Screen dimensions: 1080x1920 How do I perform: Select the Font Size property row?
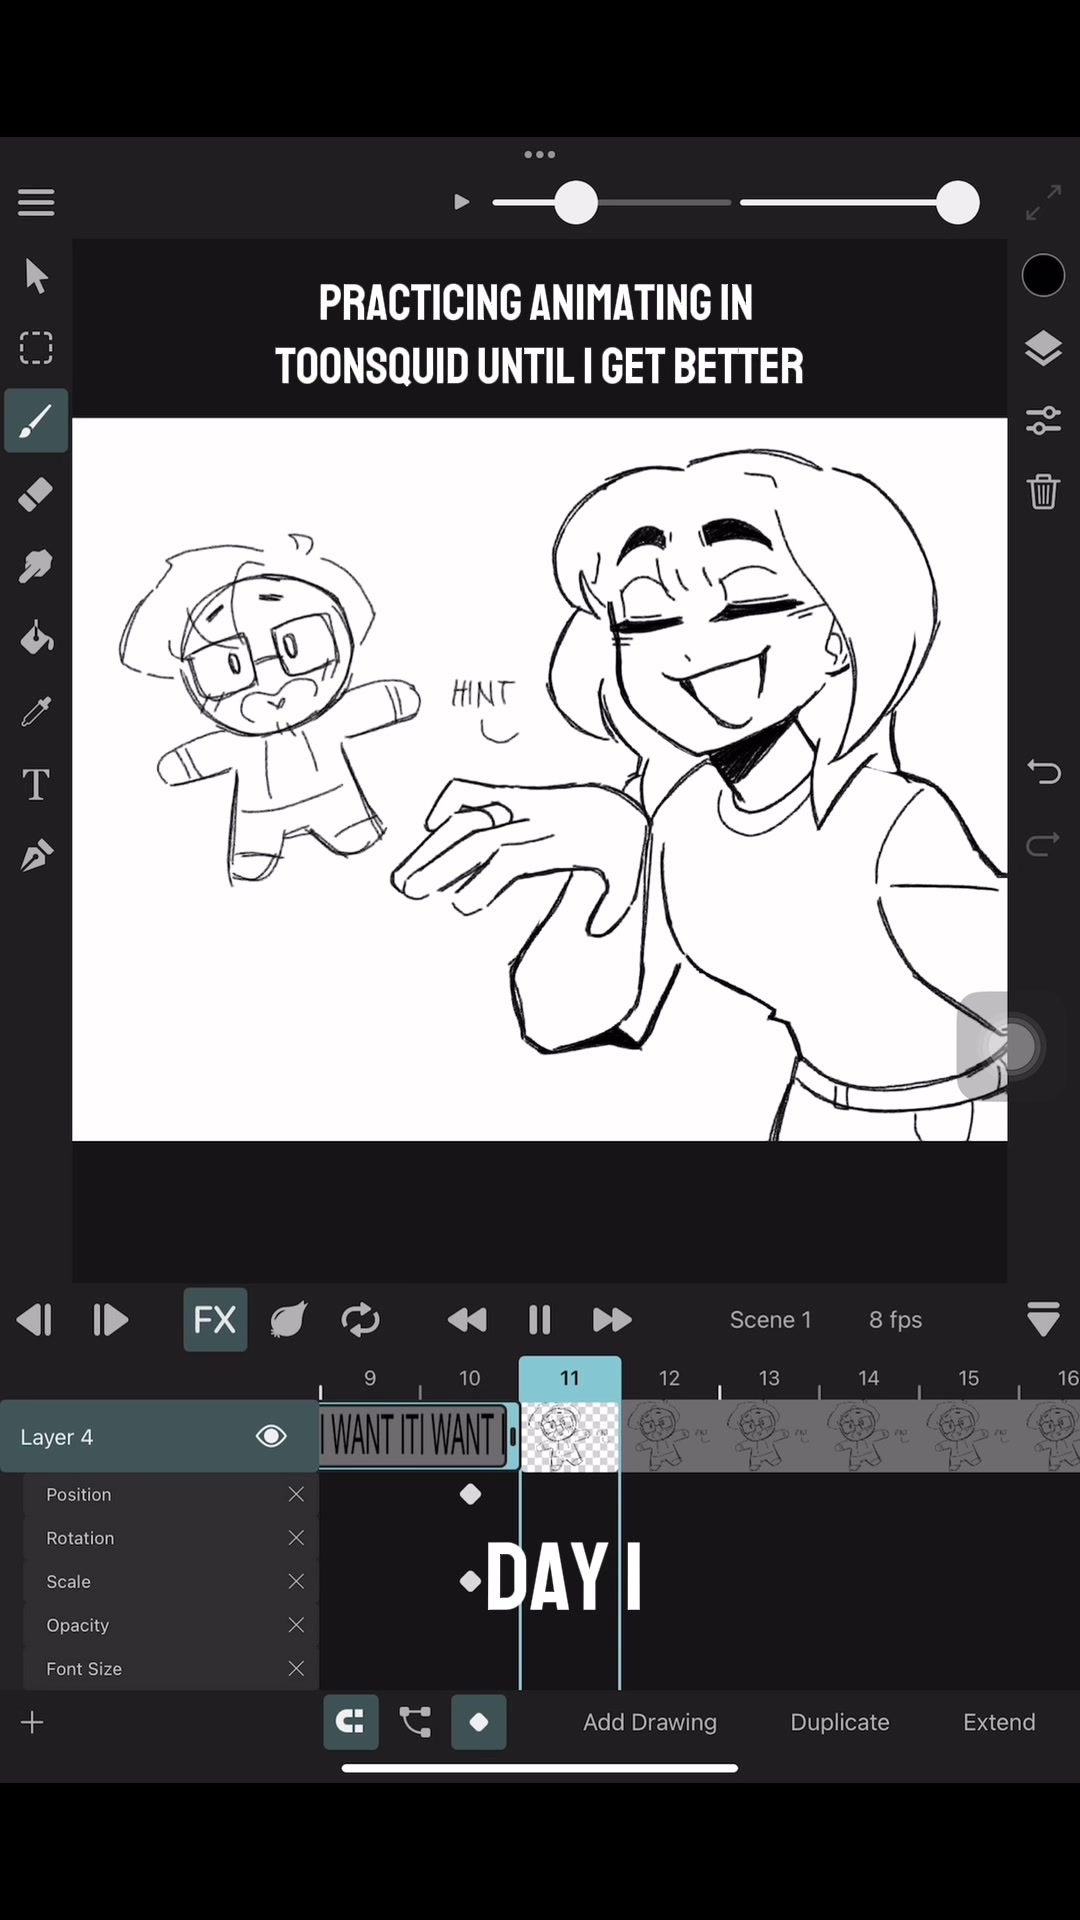point(171,1669)
